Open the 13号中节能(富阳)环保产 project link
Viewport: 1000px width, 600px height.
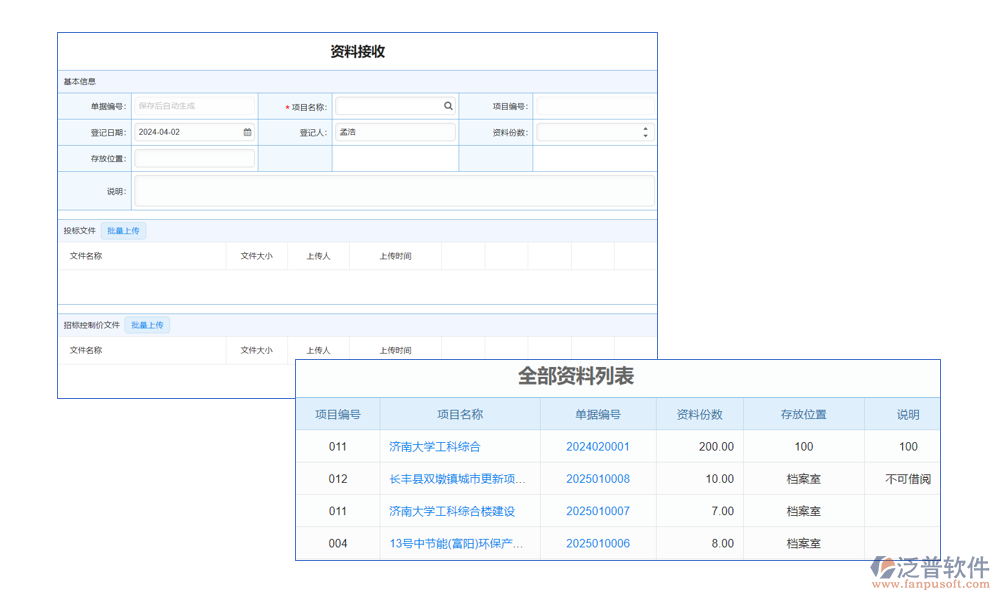pos(457,543)
